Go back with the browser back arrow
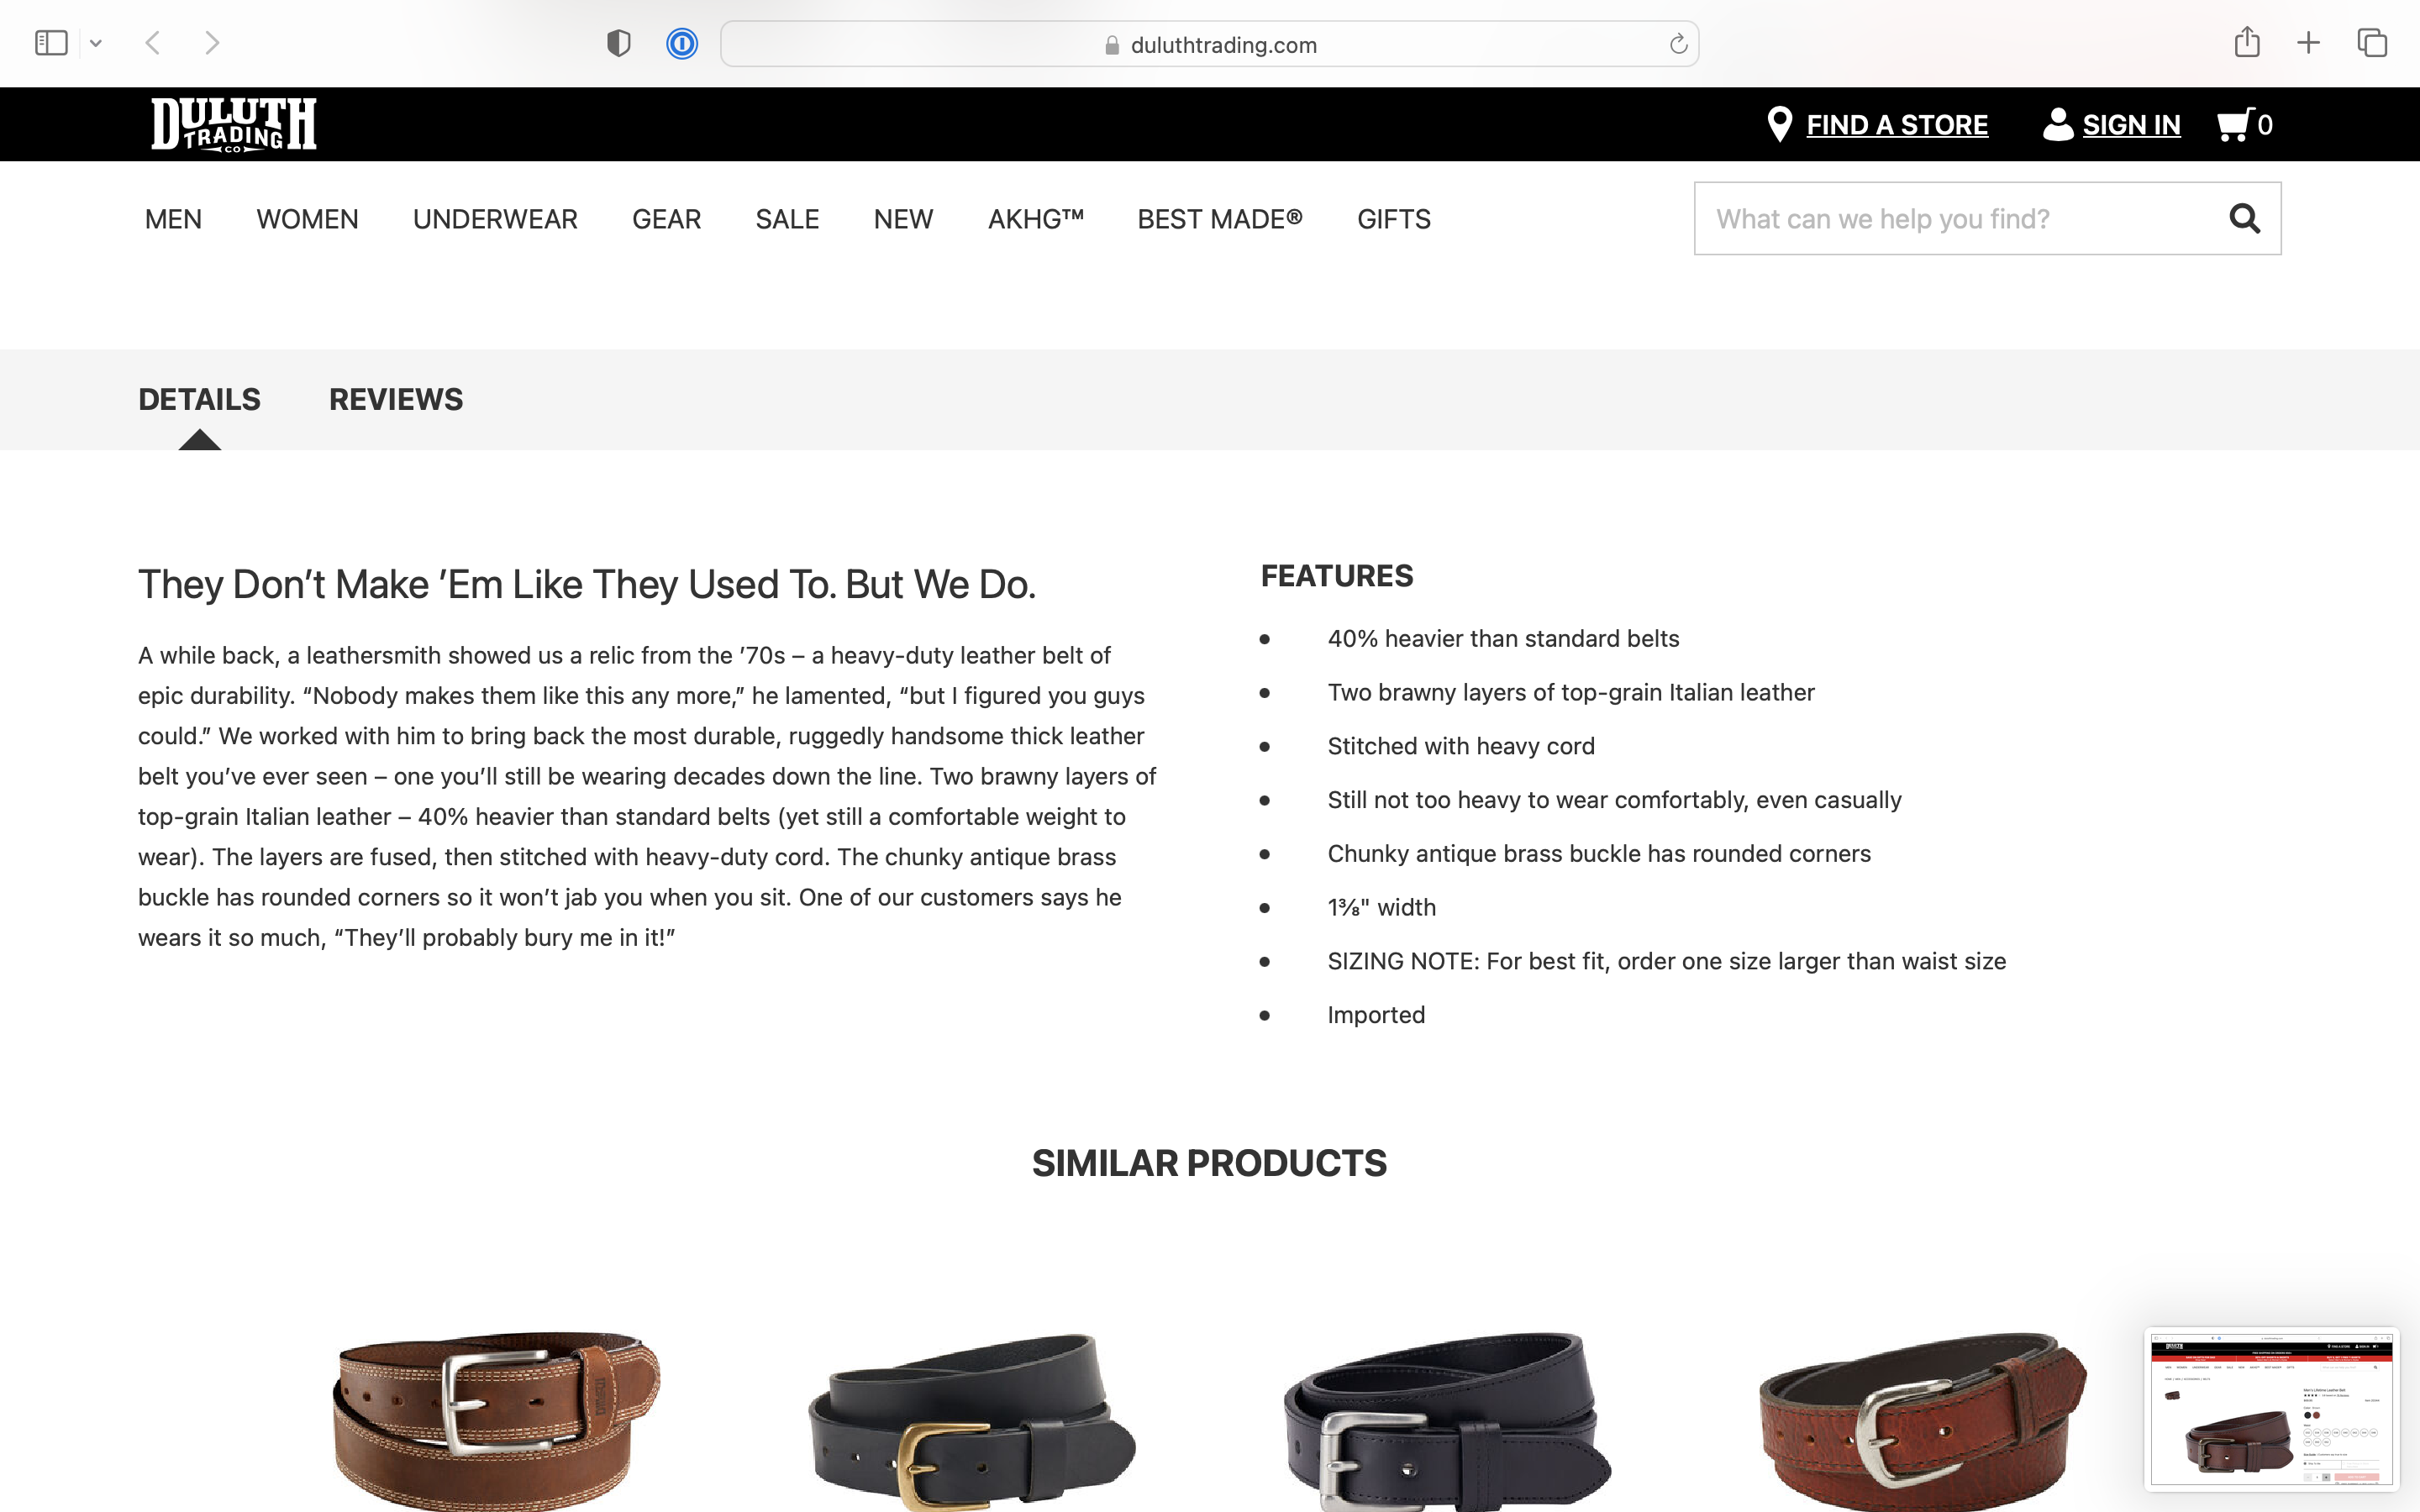 coord(153,43)
